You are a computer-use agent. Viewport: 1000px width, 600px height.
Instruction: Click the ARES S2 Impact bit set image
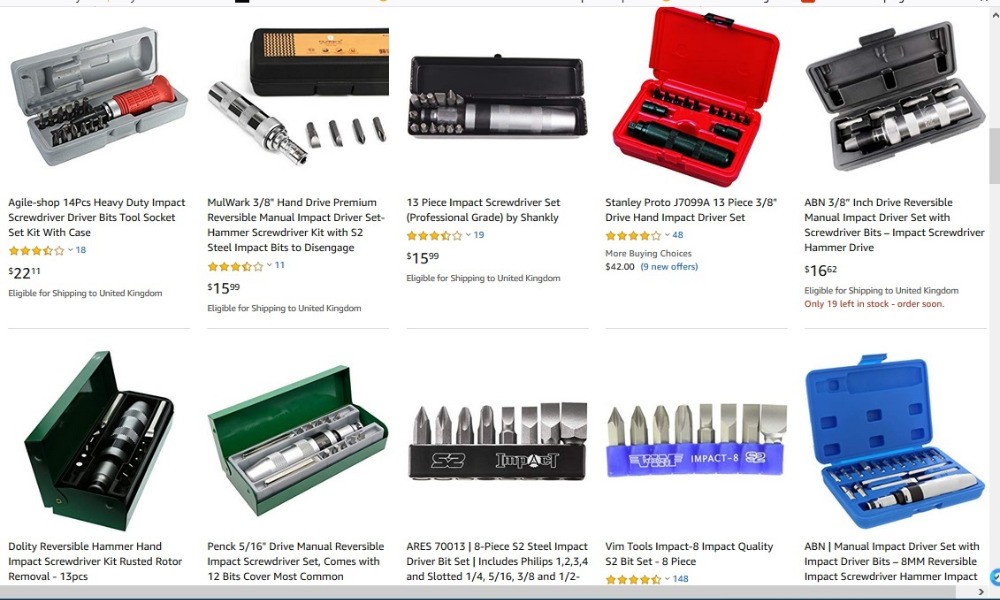pyautogui.click(x=497, y=441)
